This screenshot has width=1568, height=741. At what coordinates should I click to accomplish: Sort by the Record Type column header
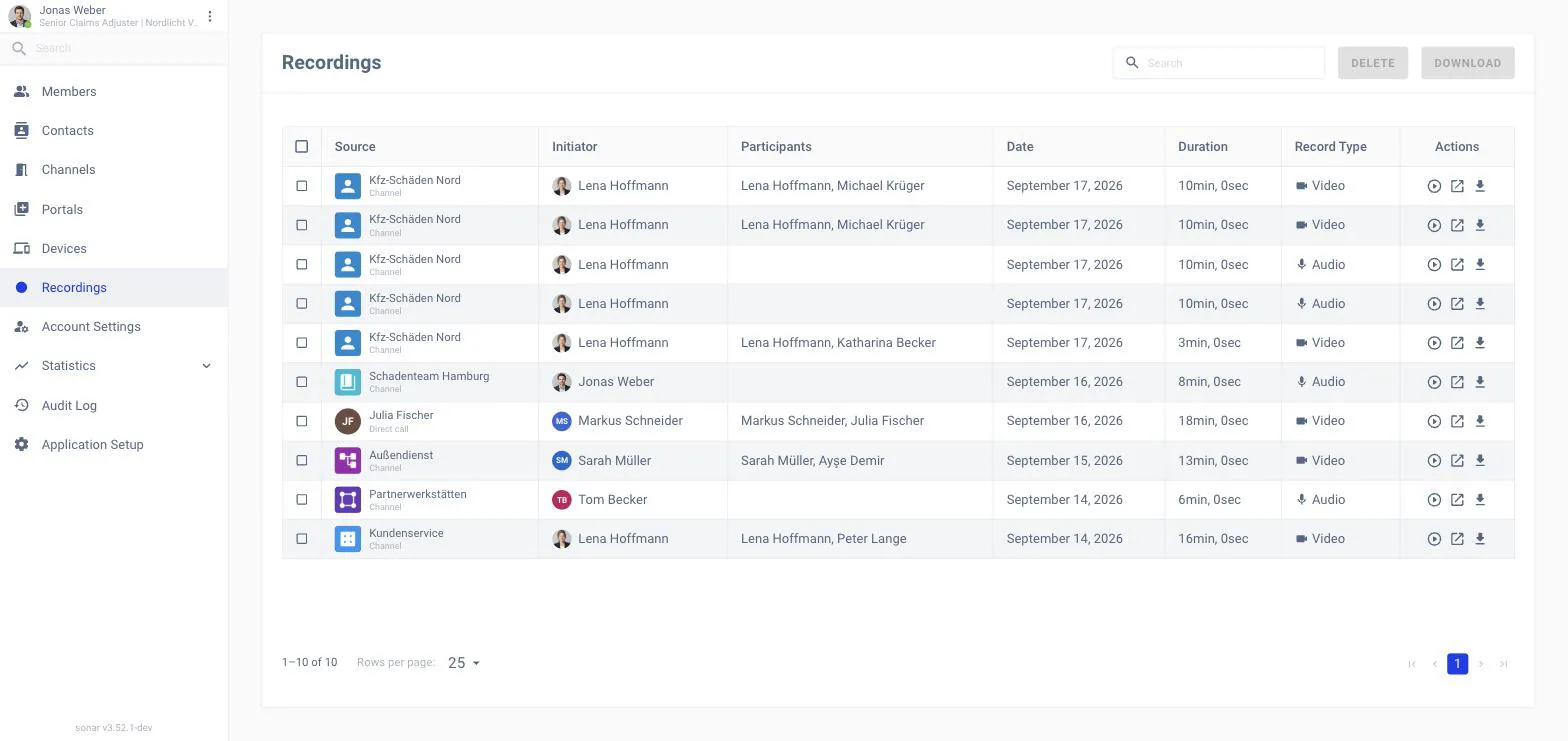[1330, 147]
